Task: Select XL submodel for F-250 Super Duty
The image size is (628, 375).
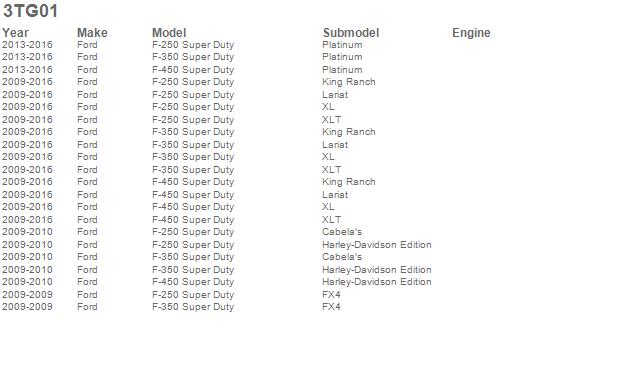Action: click(328, 107)
